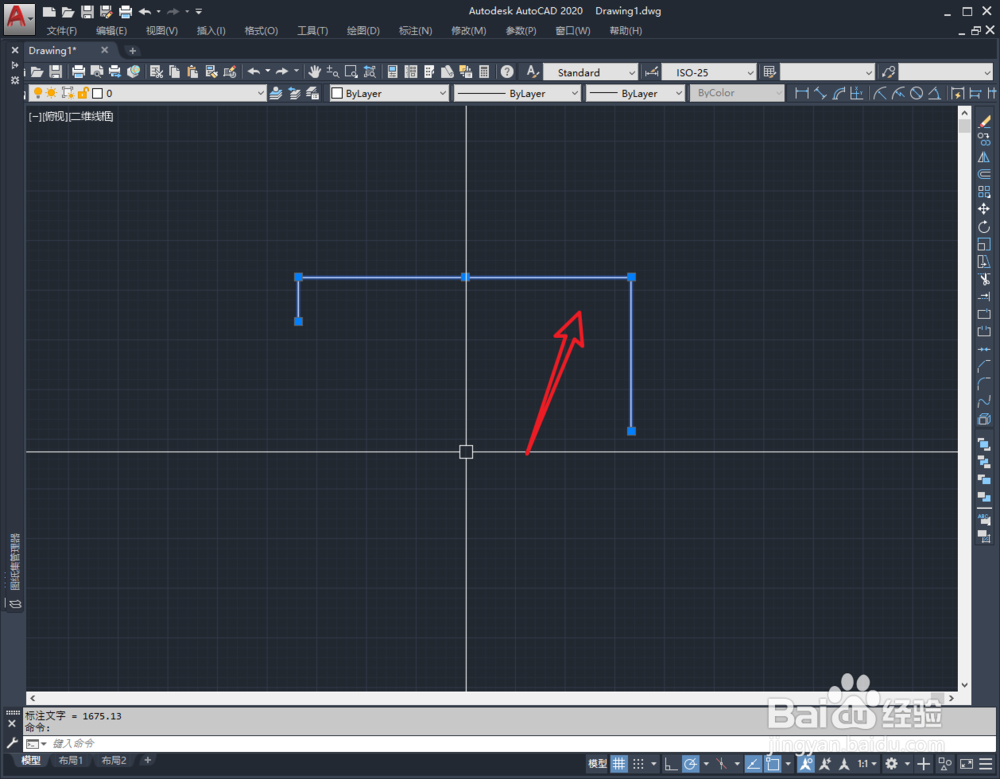Click the [-] viewport controls label
Image resolution: width=1000 pixels, height=779 pixels.
coord(34,116)
